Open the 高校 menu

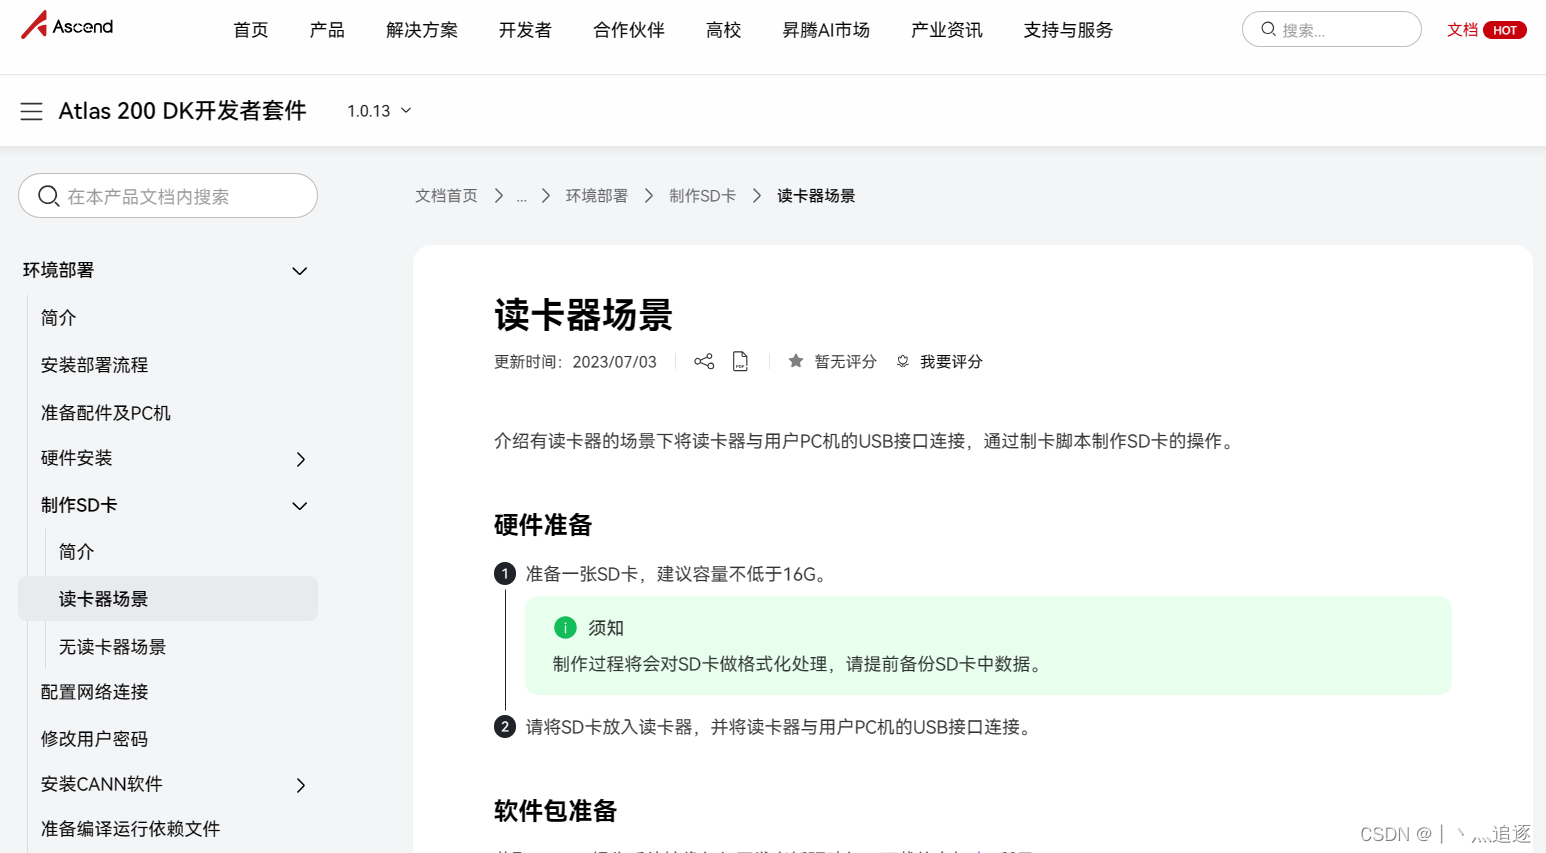(x=723, y=30)
